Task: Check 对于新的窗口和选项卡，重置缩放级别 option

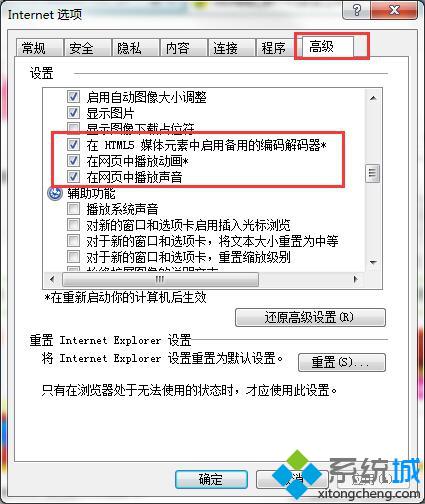Action: tap(73, 257)
